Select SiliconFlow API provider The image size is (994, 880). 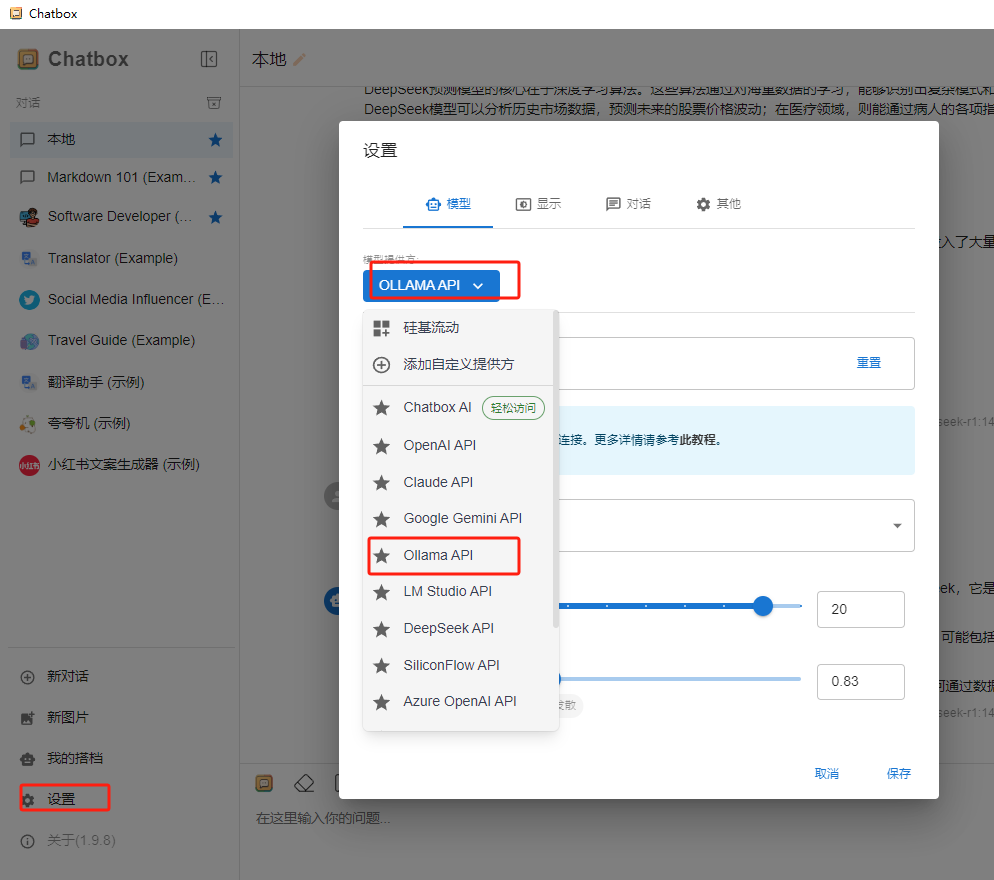coord(458,665)
